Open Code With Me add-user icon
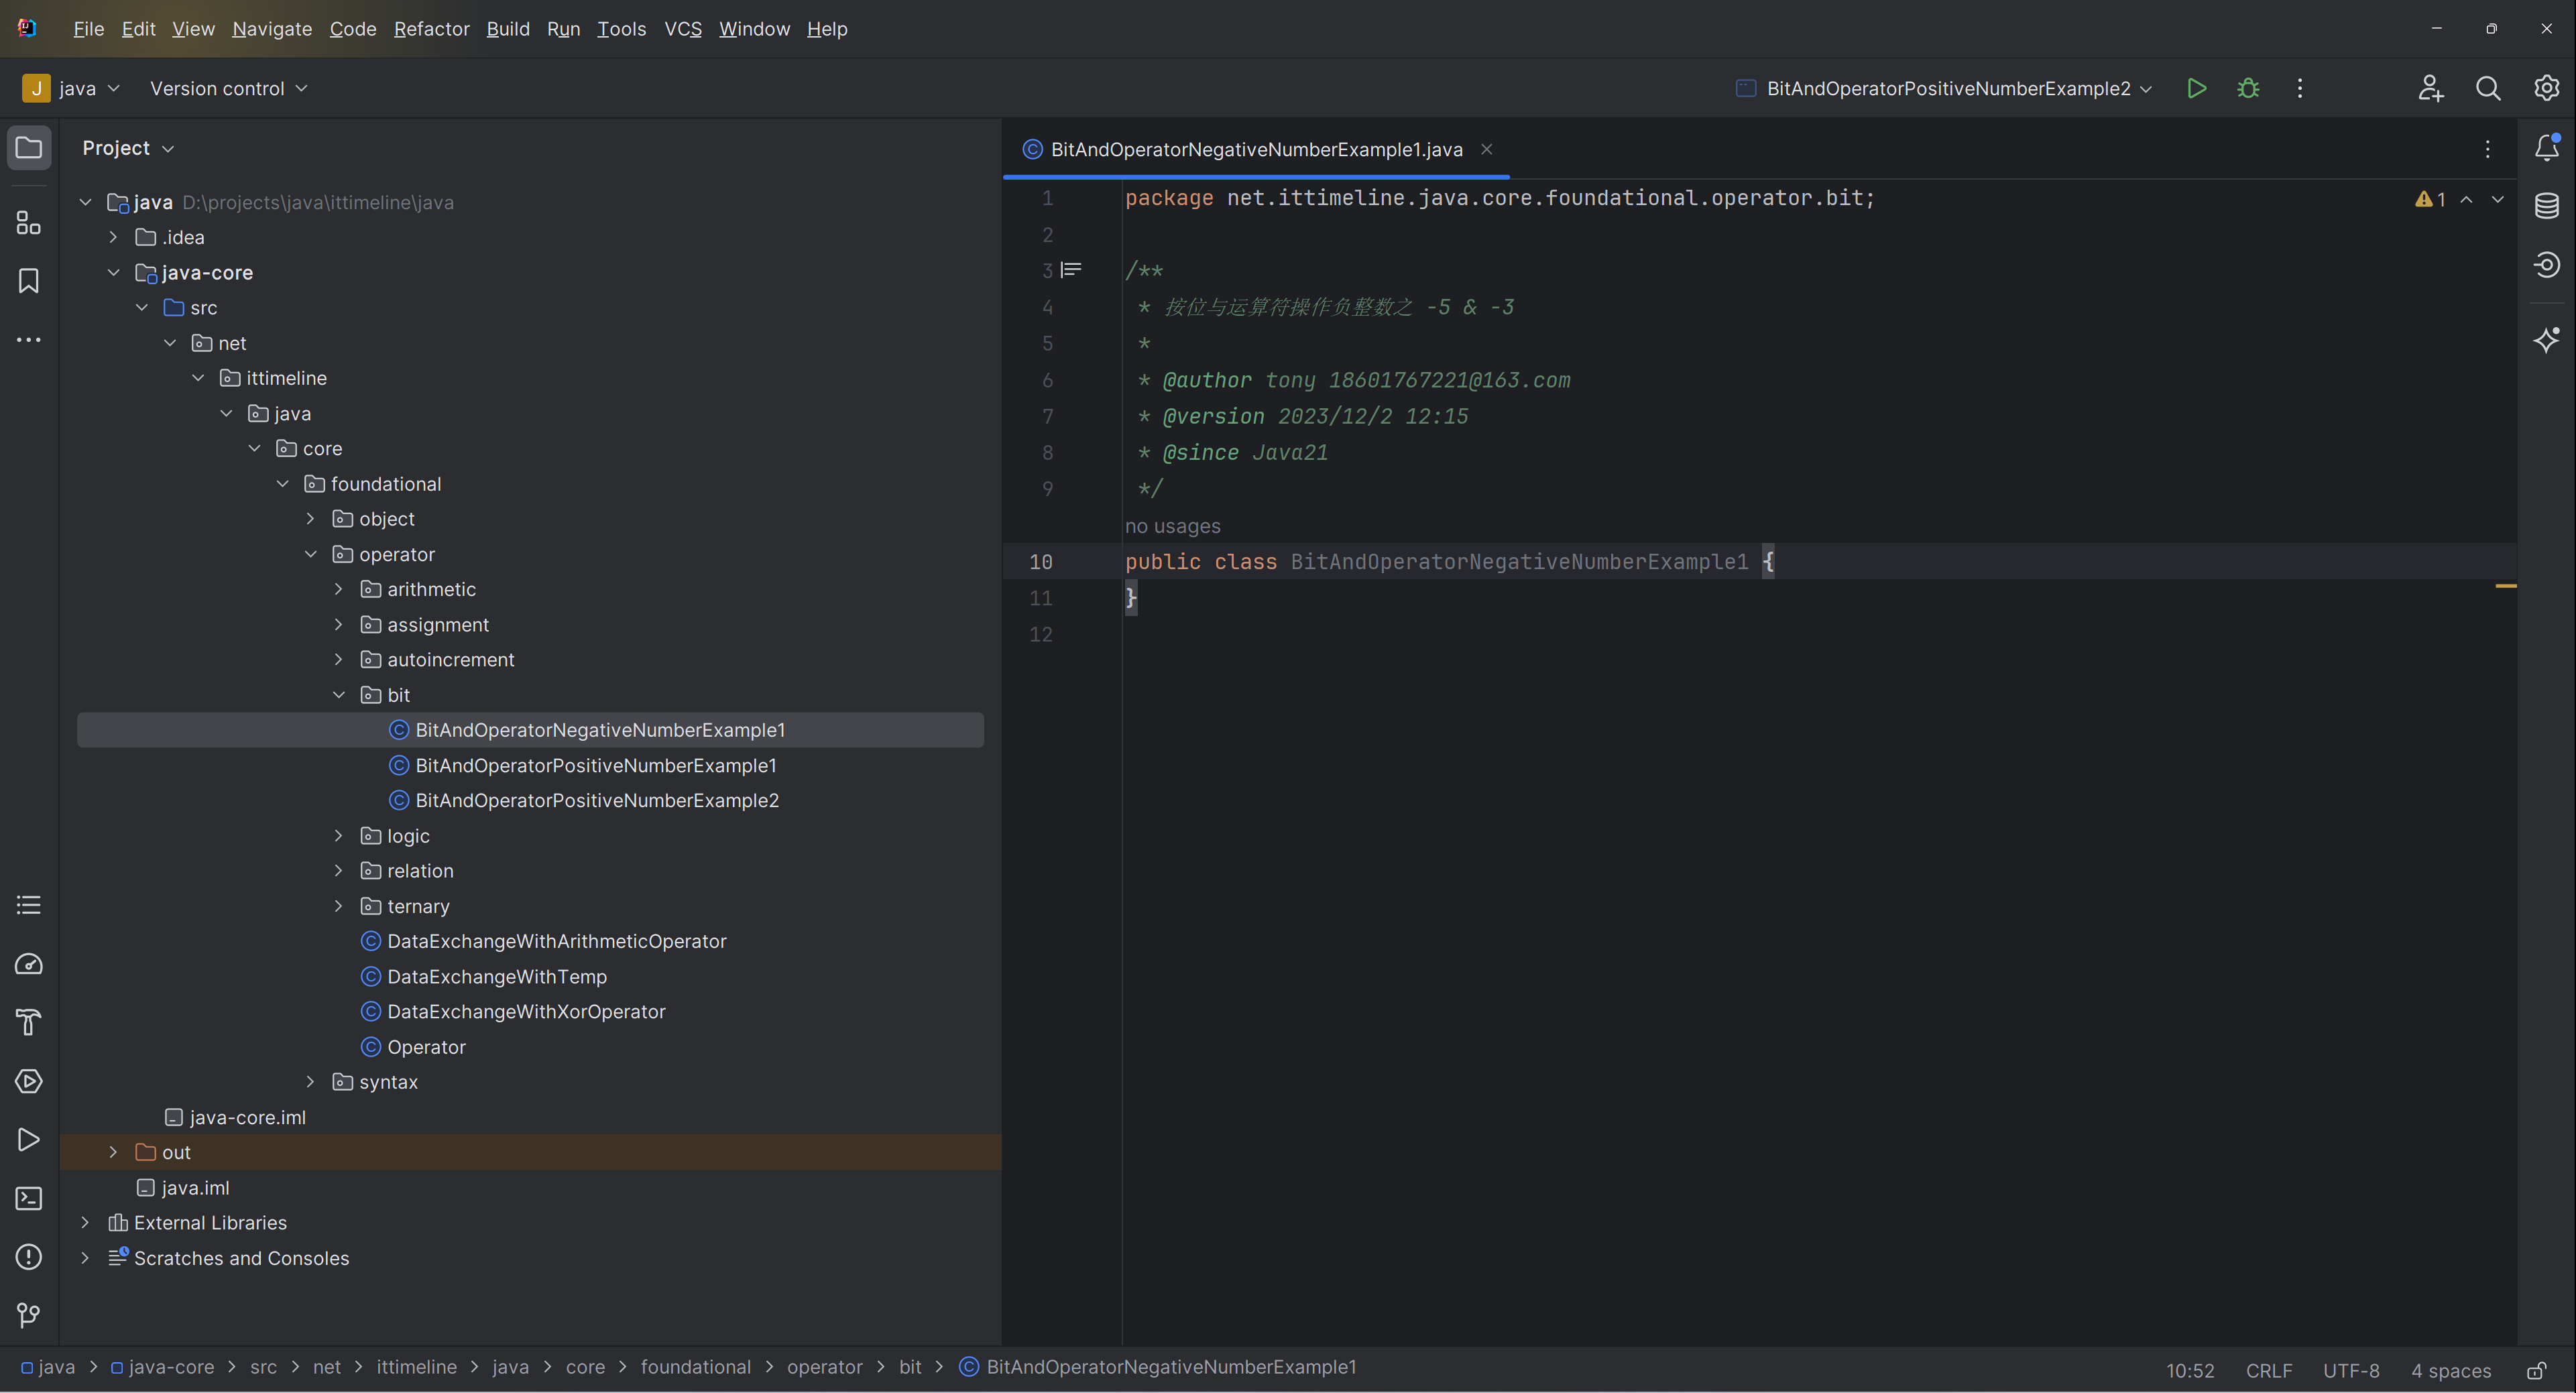The width and height of the screenshot is (2576, 1393). 2430,88
